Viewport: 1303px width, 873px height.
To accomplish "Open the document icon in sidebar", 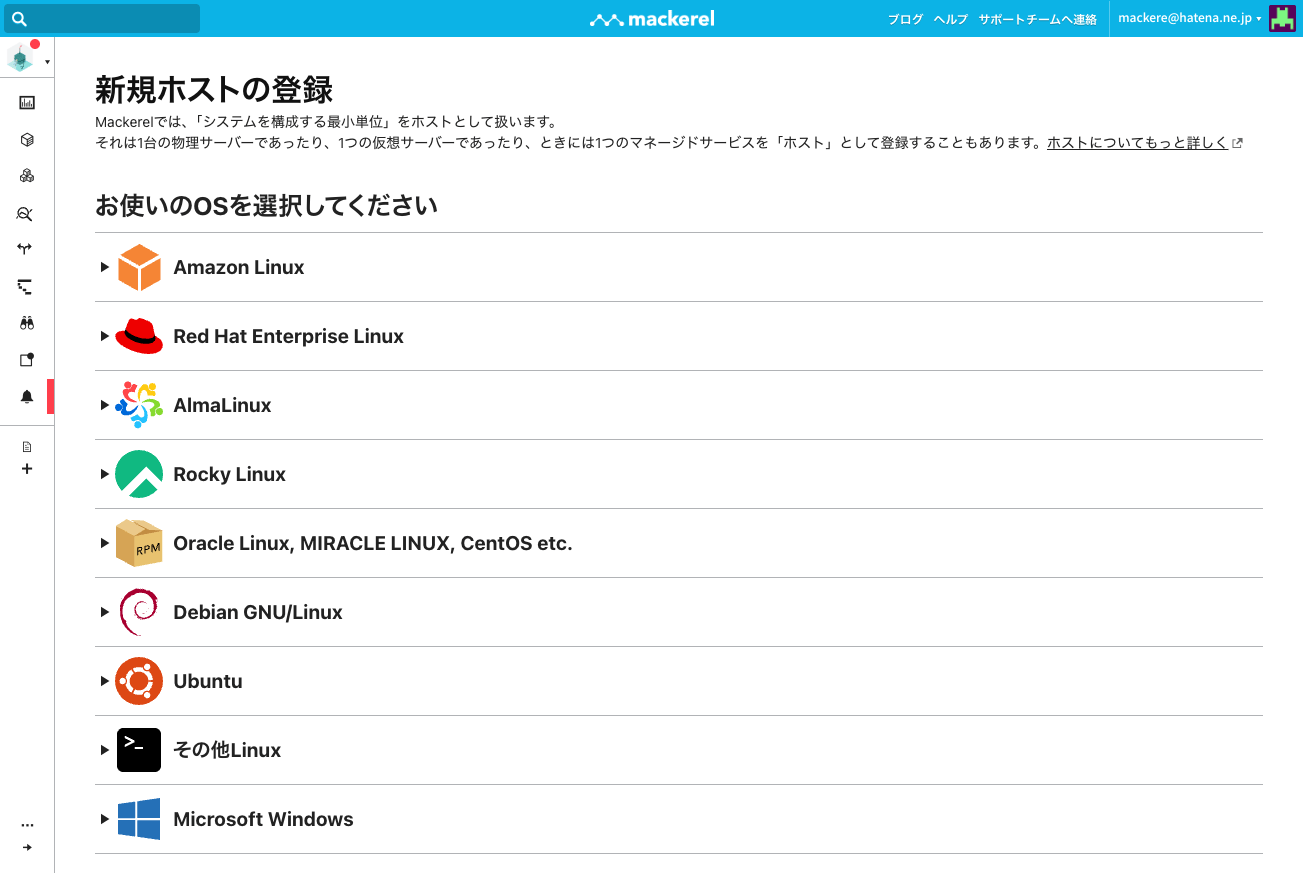I will coord(27,447).
